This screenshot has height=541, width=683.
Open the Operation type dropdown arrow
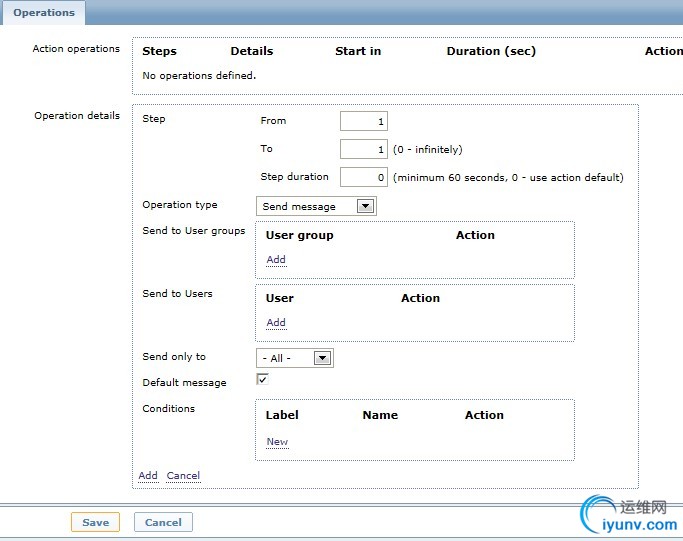tap(365, 206)
